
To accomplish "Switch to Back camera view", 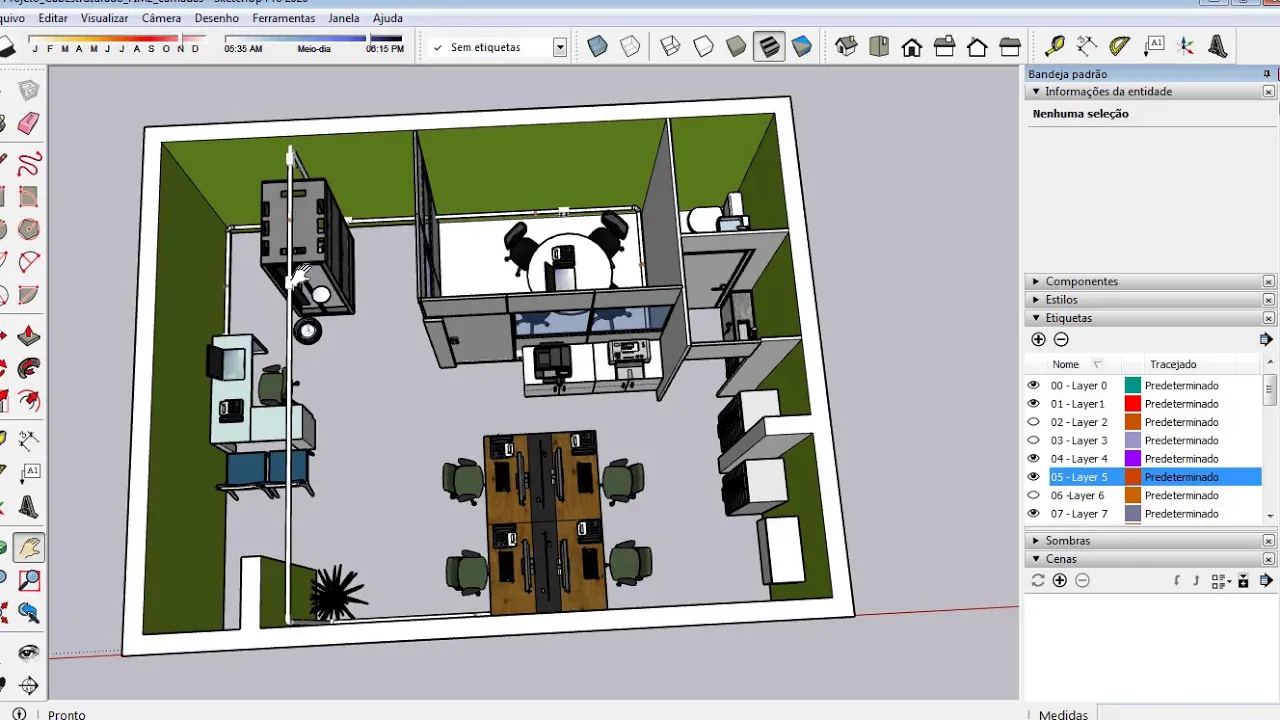I will tap(978, 46).
